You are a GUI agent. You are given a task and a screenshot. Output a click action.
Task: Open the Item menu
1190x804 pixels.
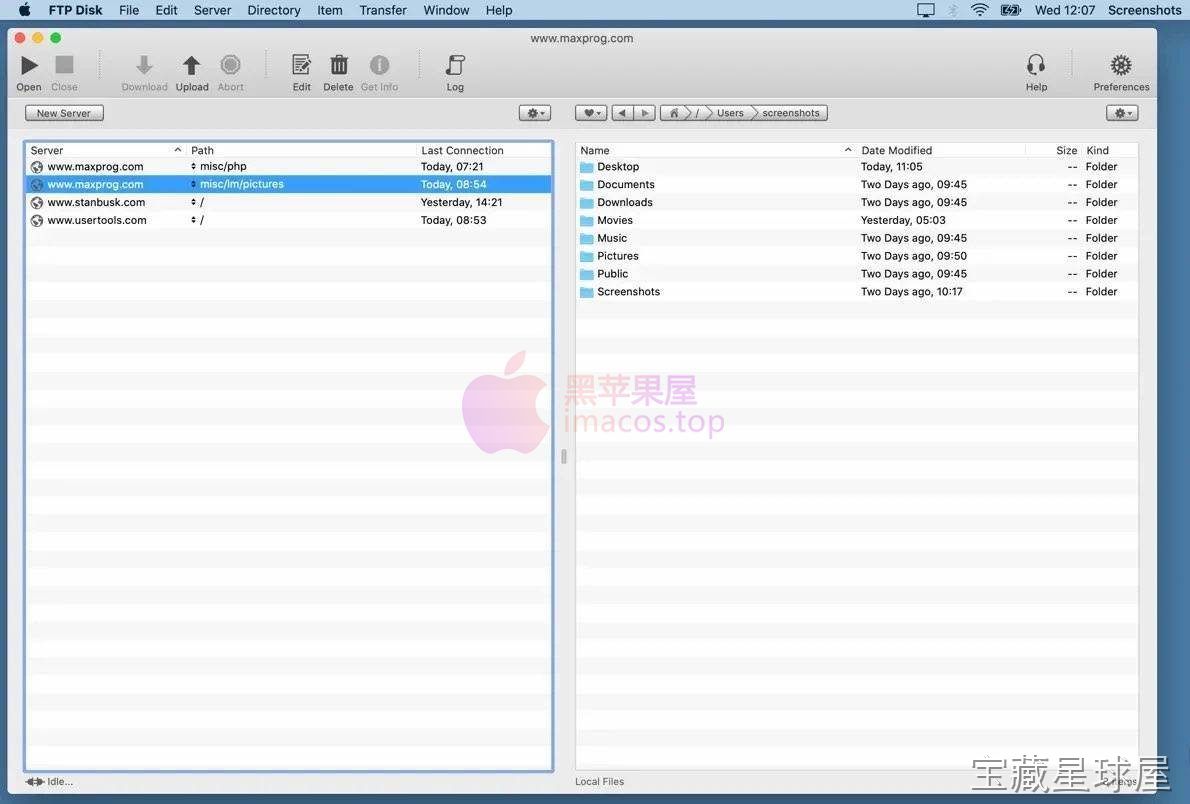(x=329, y=10)
